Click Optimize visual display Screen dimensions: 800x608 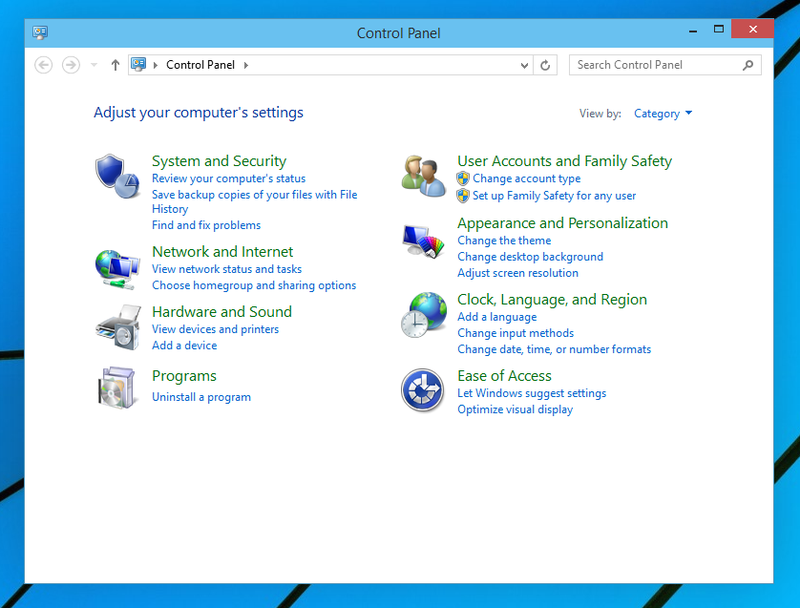coord(515,410)
